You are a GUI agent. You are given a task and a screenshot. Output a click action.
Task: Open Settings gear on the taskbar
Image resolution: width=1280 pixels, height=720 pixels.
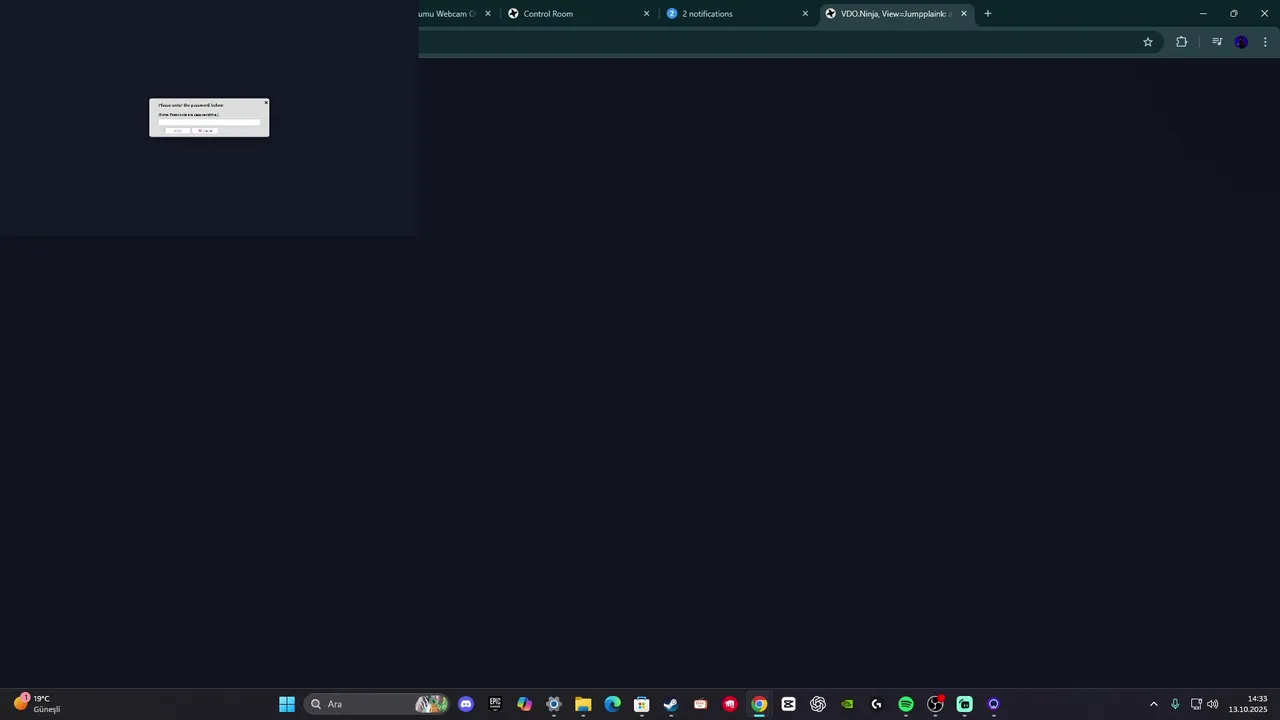pyautogui.click(x=554, y=704)
